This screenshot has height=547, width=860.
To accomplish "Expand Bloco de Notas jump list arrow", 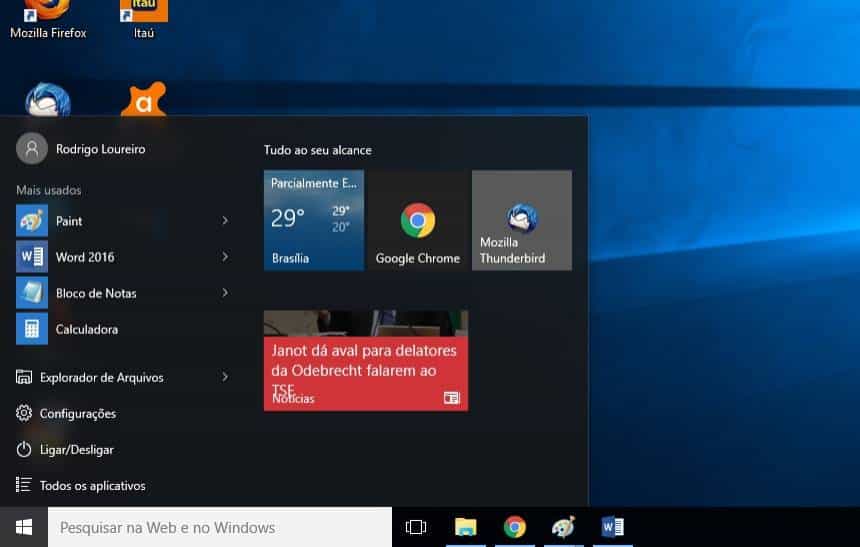I will click(225, 293).
